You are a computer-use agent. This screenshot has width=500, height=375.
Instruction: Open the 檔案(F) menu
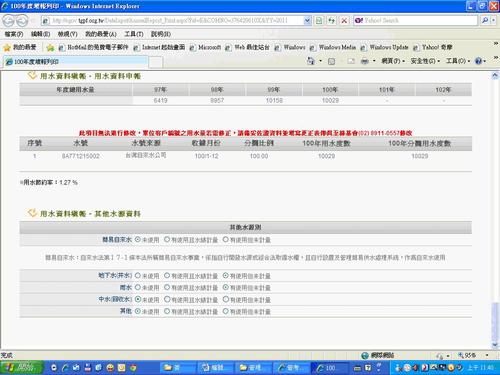[x=14, y=34]
